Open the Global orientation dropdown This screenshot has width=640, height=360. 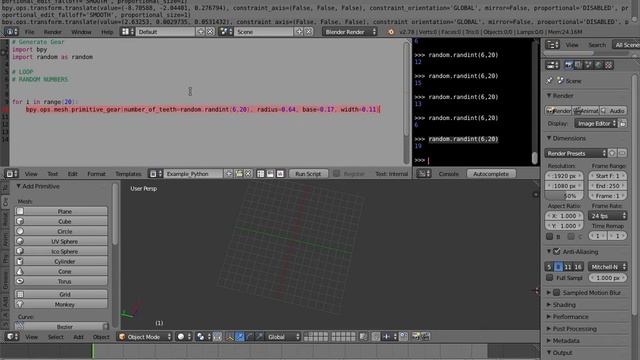coord(283,337)
